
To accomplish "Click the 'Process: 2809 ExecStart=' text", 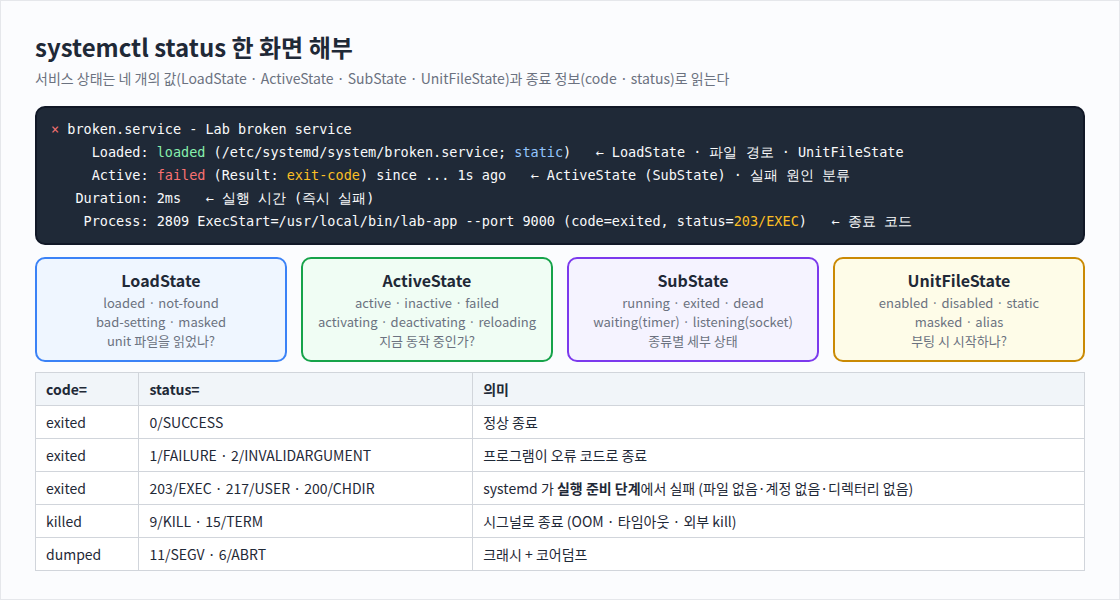I will point(181,222).
